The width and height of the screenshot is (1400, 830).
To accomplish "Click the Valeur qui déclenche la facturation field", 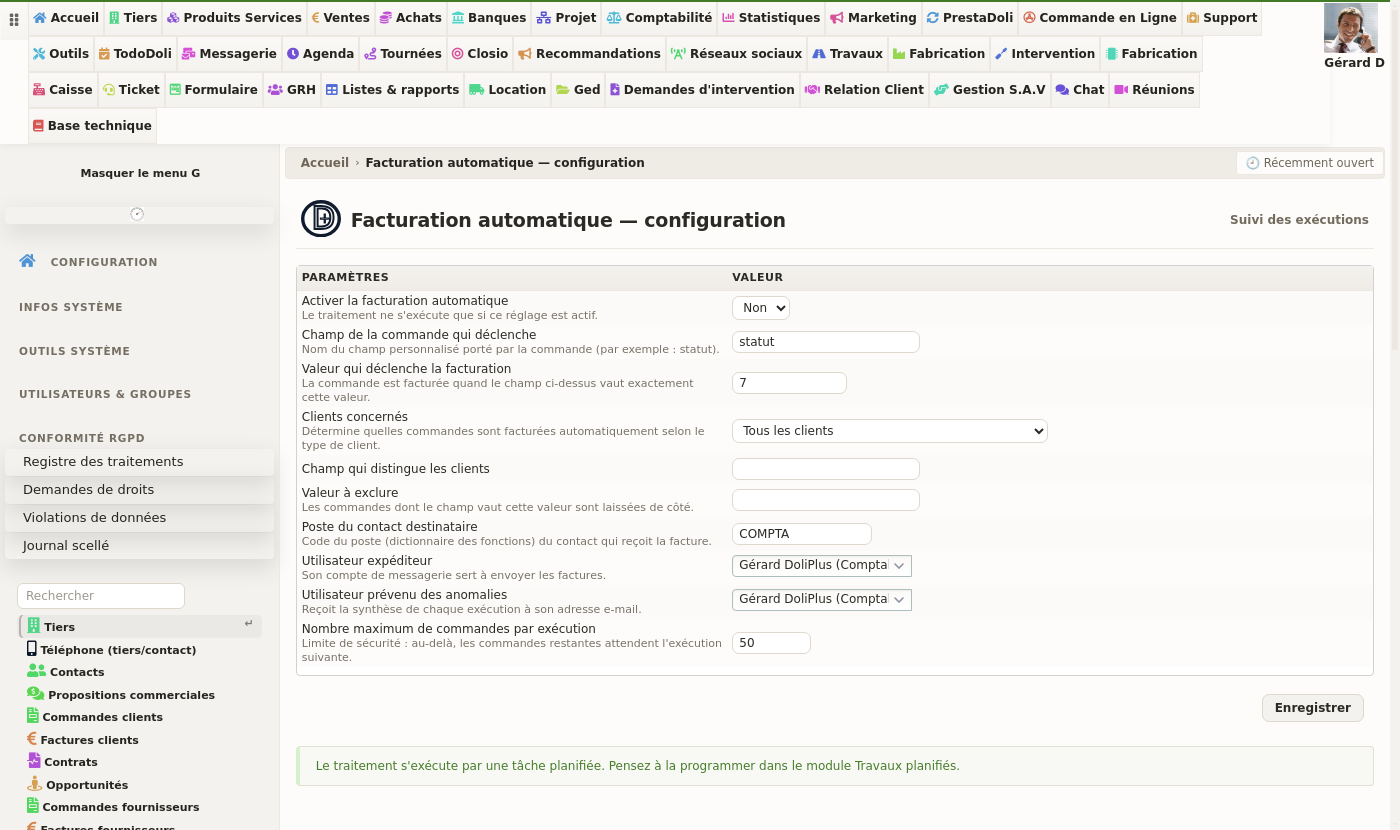I will click(x=789, y=383).
